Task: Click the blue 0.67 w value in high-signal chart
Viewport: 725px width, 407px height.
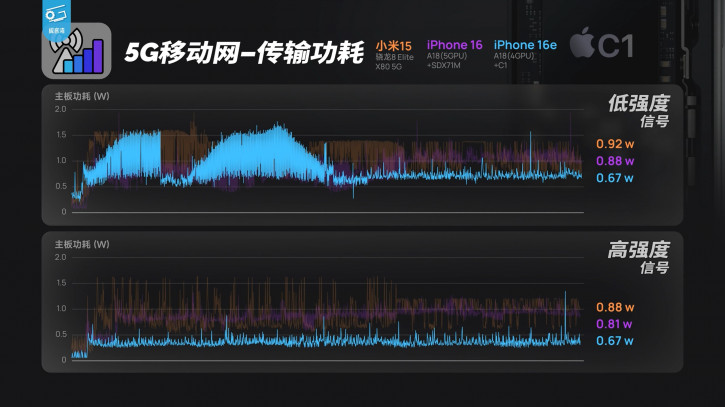Action: pos(615,341)
